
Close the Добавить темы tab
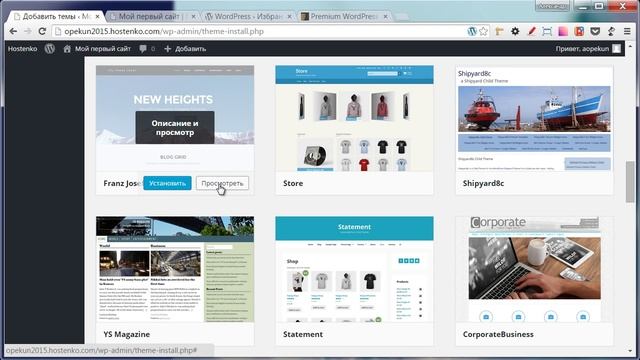[x=98, y=17]
